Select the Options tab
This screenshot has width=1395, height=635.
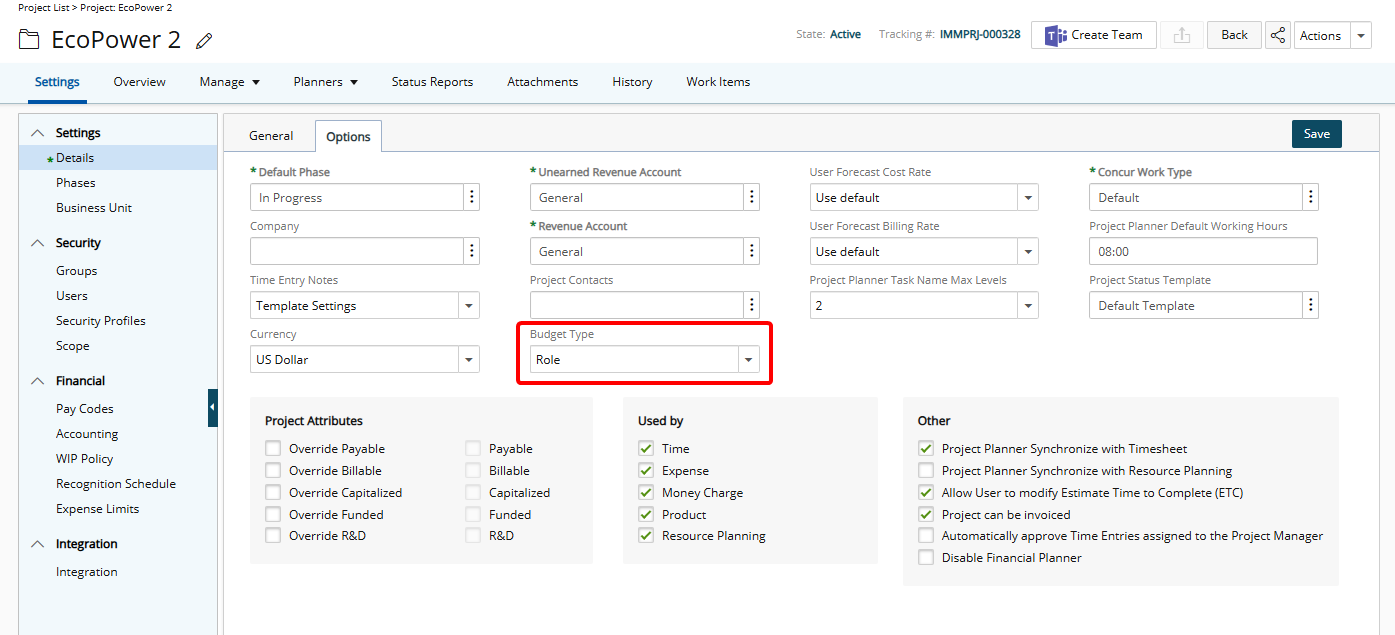point(348,137)
